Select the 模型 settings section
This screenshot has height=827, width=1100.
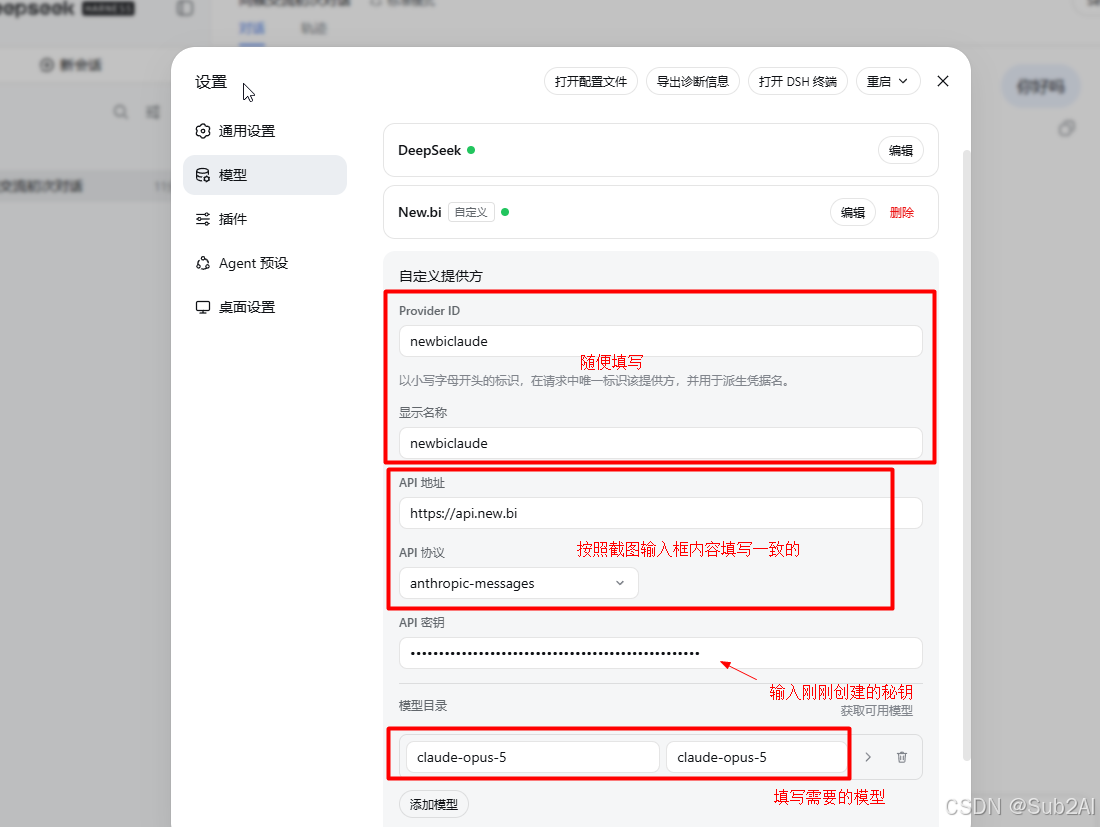tap(264, 175)
